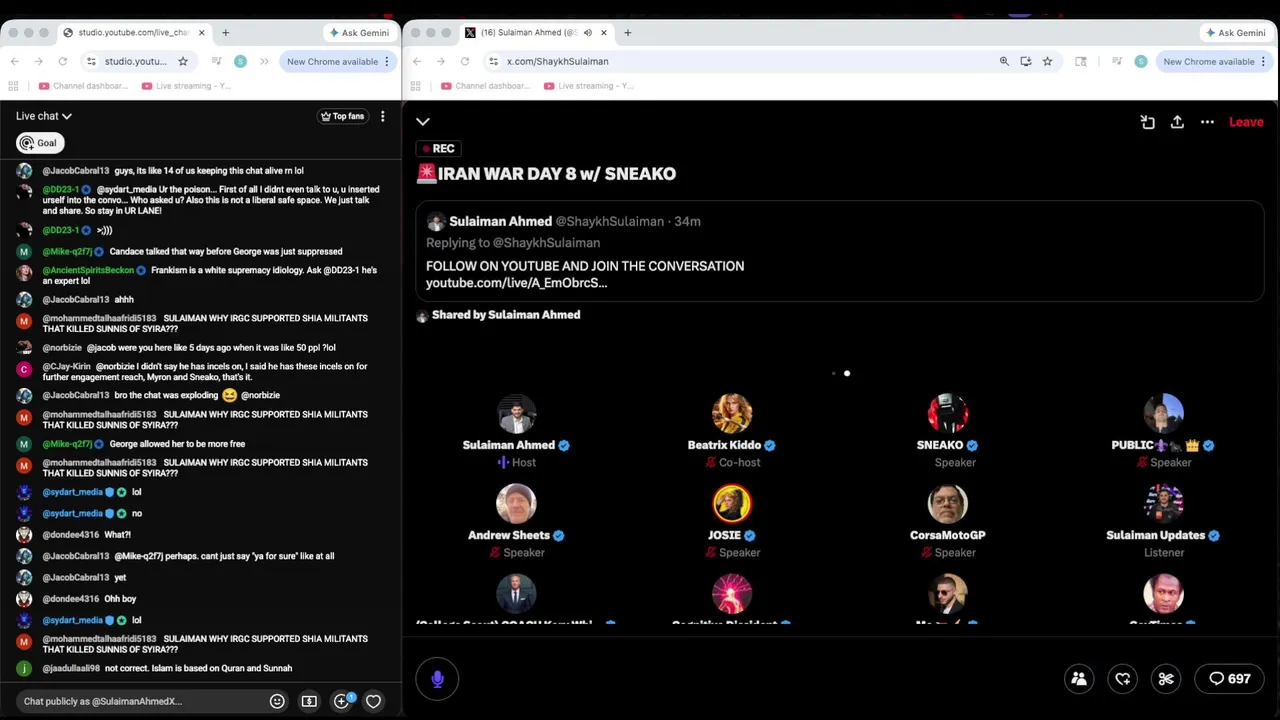Close the studio.youtube.com tab
1280x720 pixels.
[201, 32]
